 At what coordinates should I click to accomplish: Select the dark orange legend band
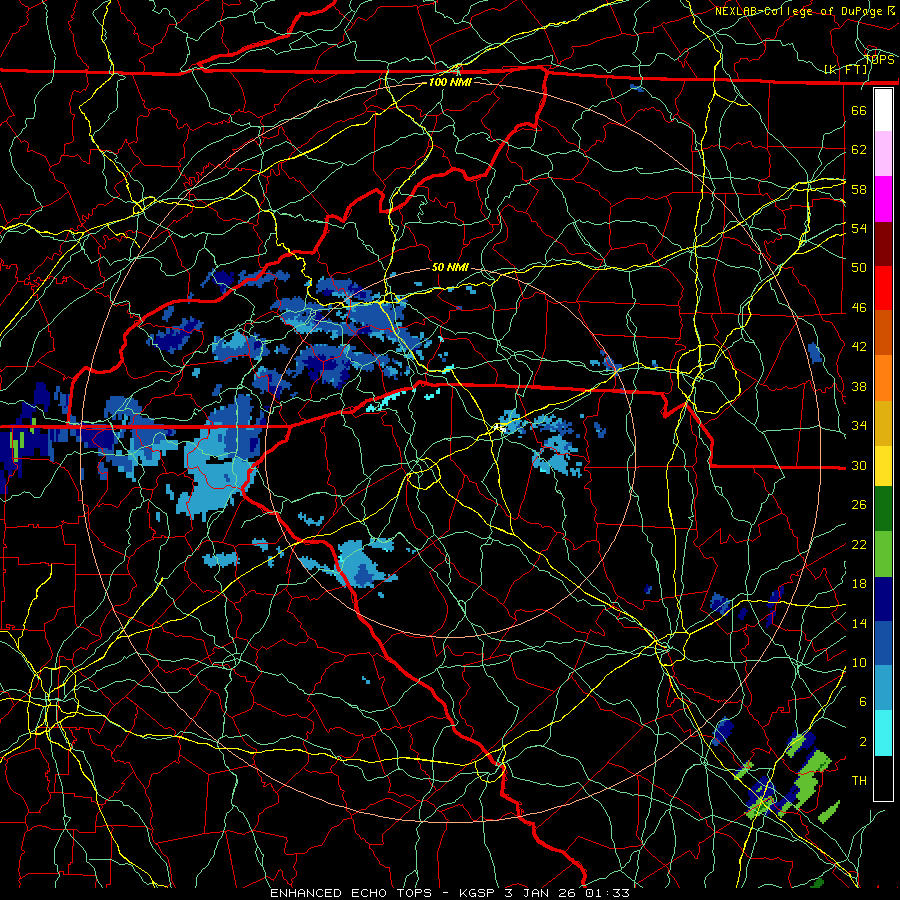point(883,333)
